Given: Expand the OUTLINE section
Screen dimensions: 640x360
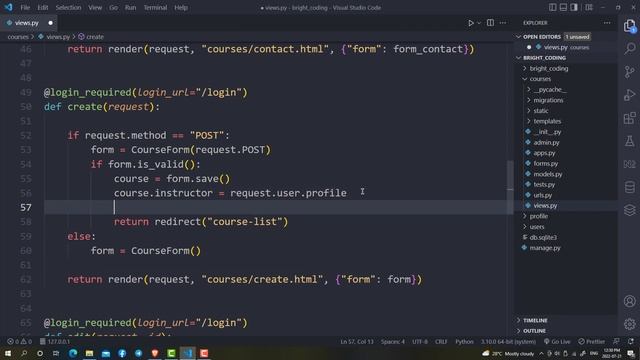Looking at the screenshot, I should click(x=519, y=331).
